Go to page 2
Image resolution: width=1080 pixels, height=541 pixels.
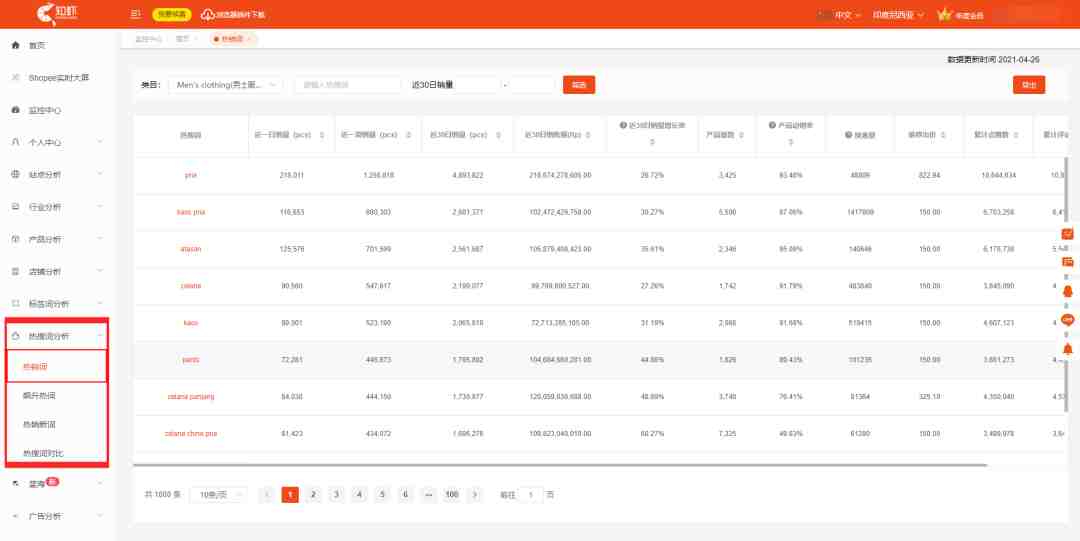pyautogui.click(x=313, y=495)
